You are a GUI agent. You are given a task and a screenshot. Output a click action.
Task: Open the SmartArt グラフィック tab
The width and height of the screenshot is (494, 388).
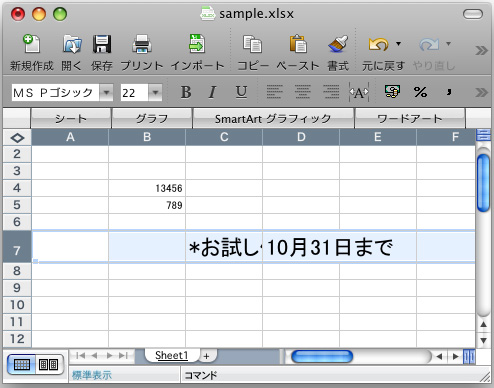click(x=273, y=118)
